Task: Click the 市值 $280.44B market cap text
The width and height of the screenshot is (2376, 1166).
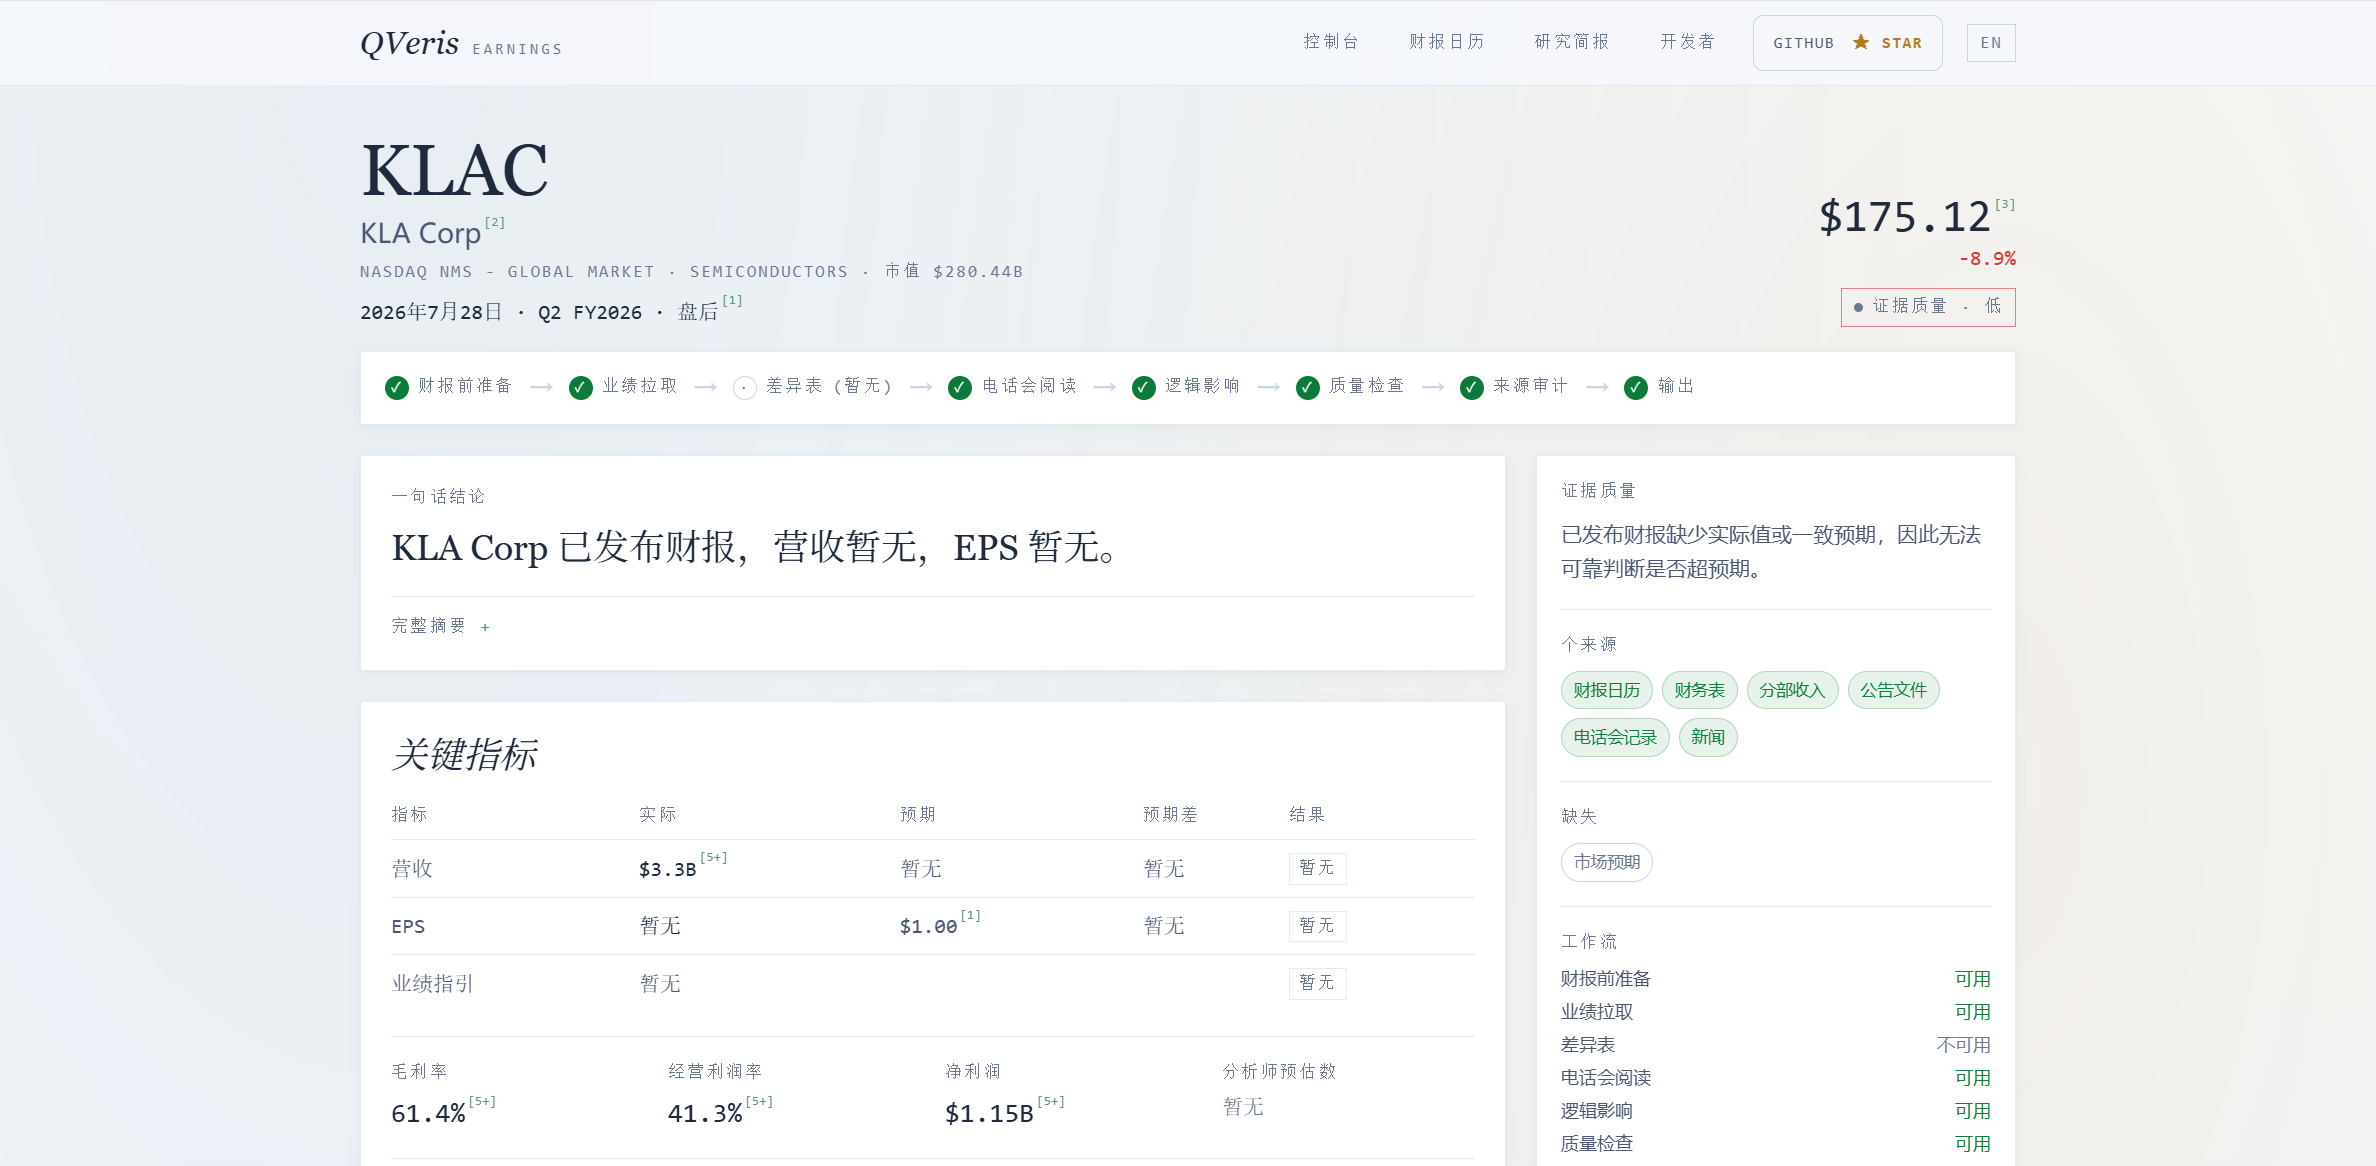Action: (954, 272)
